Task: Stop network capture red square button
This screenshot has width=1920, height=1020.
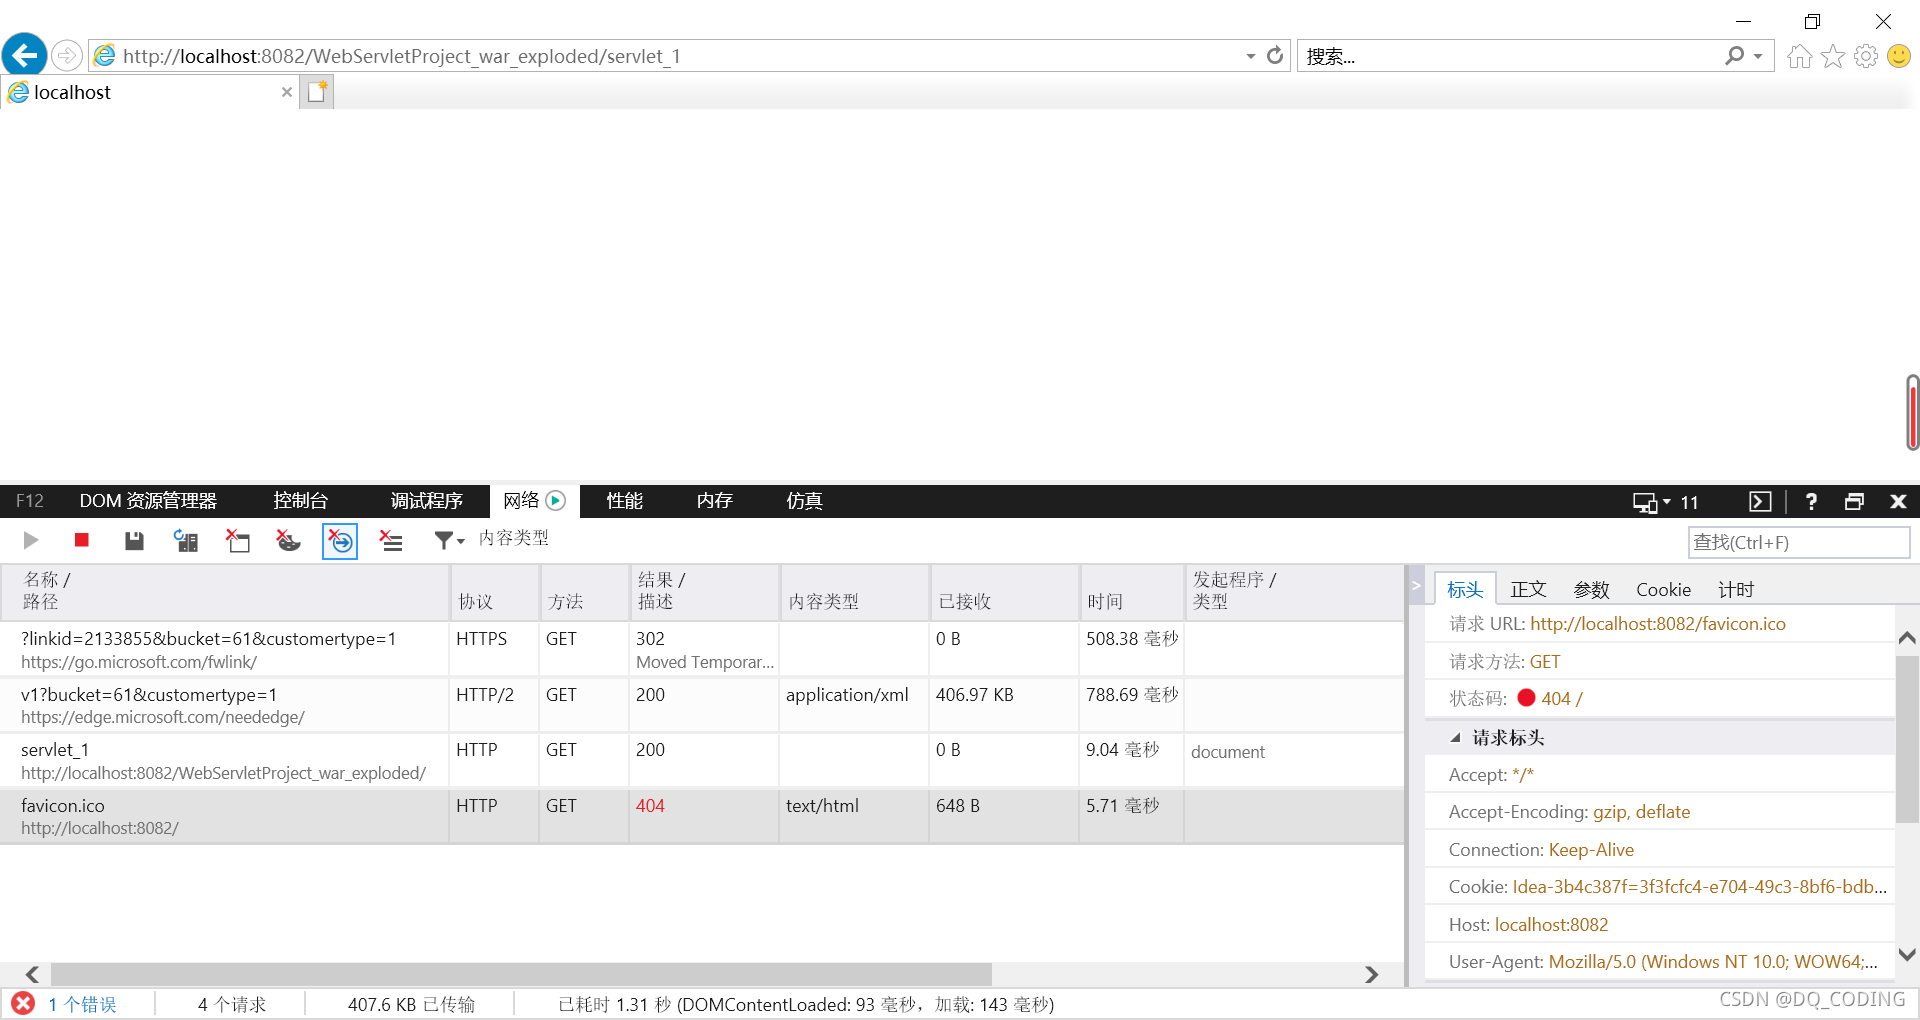Action: tap(82, 540)
